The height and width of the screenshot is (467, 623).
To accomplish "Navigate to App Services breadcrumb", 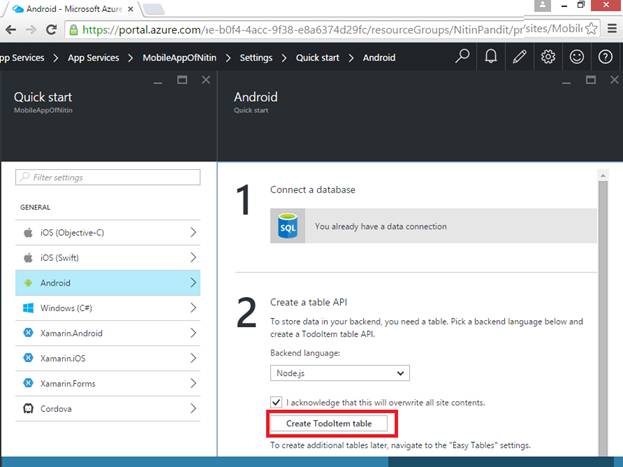I will [x=93, y=58].
